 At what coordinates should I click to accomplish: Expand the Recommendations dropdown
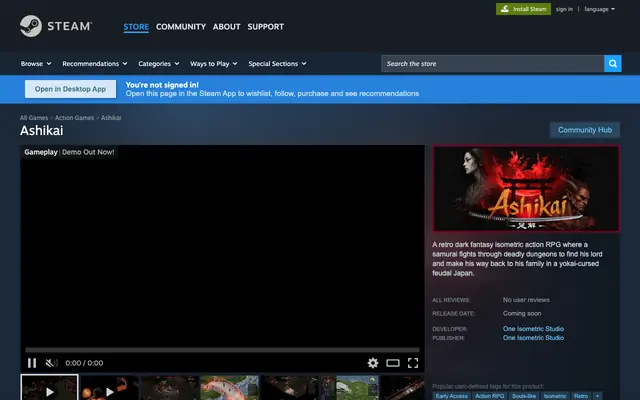(95, 64)
